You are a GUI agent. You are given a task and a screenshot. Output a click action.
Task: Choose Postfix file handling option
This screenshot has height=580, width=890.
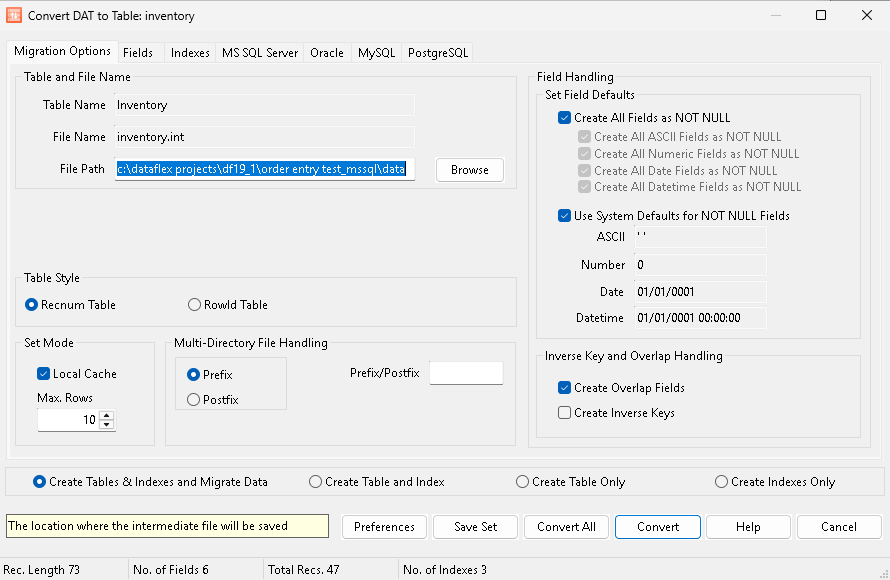(194, 400)
